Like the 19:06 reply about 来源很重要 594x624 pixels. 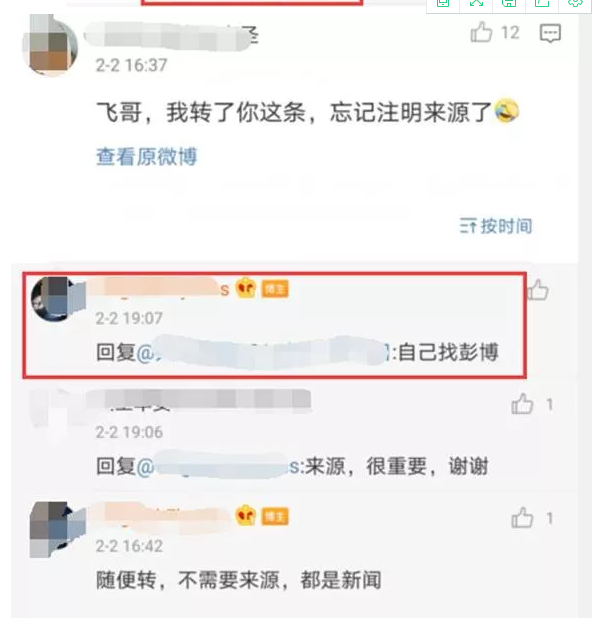522,404
